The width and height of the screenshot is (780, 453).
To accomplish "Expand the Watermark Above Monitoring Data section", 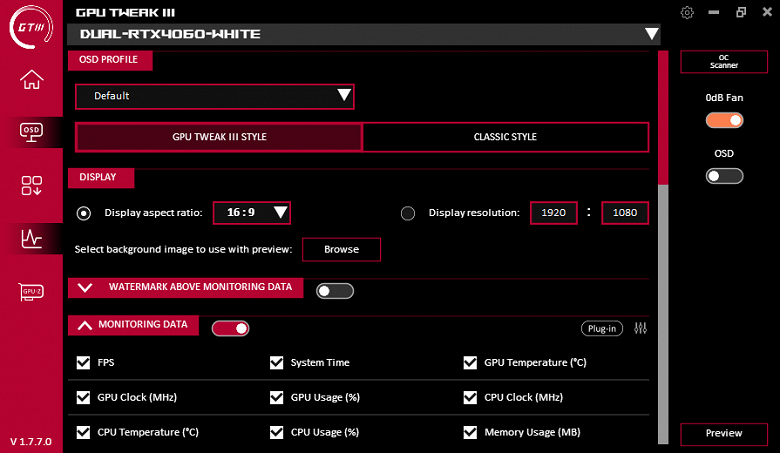I will pos(85,287).
